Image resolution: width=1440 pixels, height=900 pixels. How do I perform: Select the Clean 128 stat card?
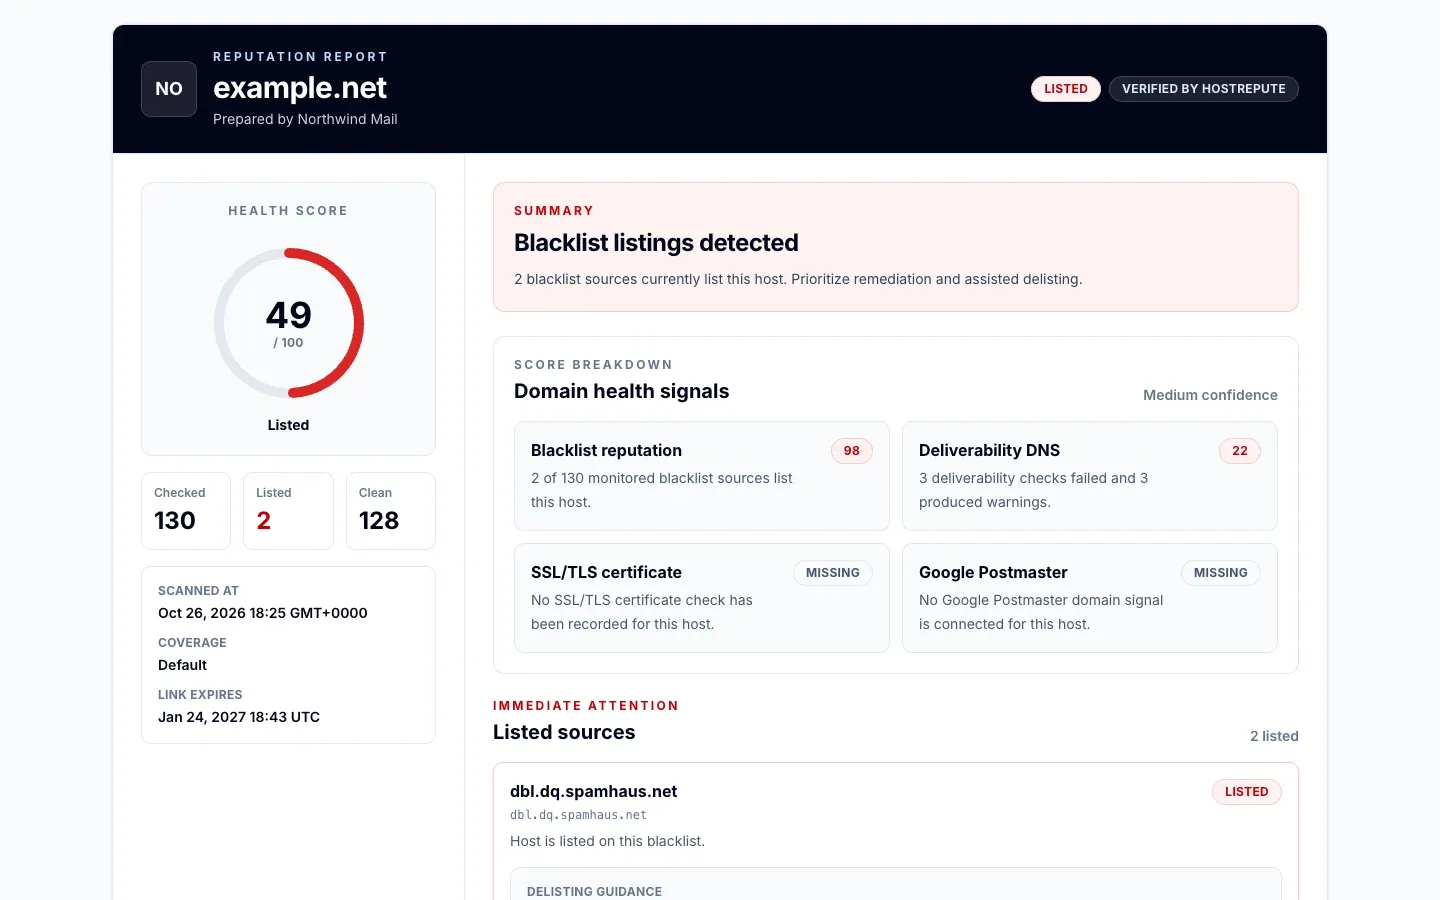click(391, 511)
